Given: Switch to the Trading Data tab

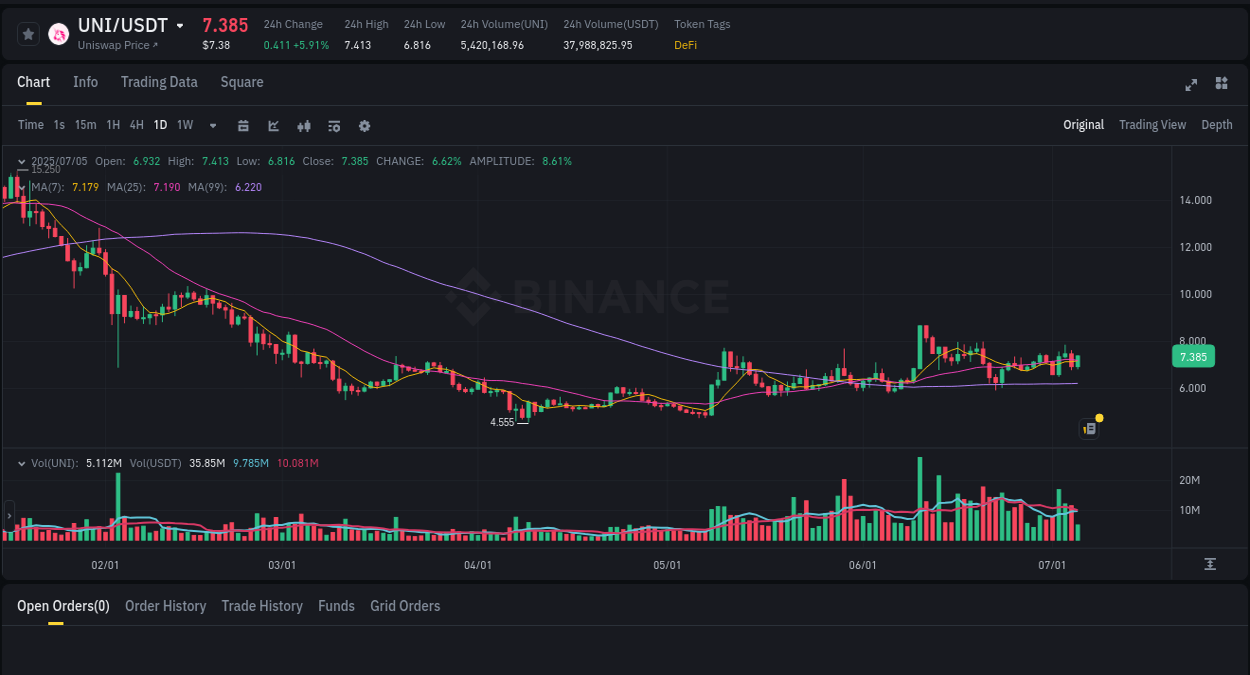Looking at the screenshot, I should click(159, 82).
